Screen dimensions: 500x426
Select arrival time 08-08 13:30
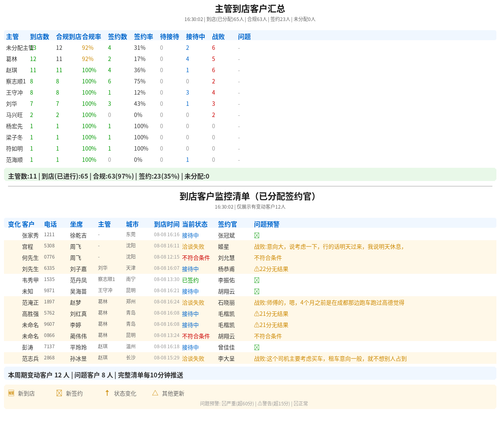[x=167, y=279]
